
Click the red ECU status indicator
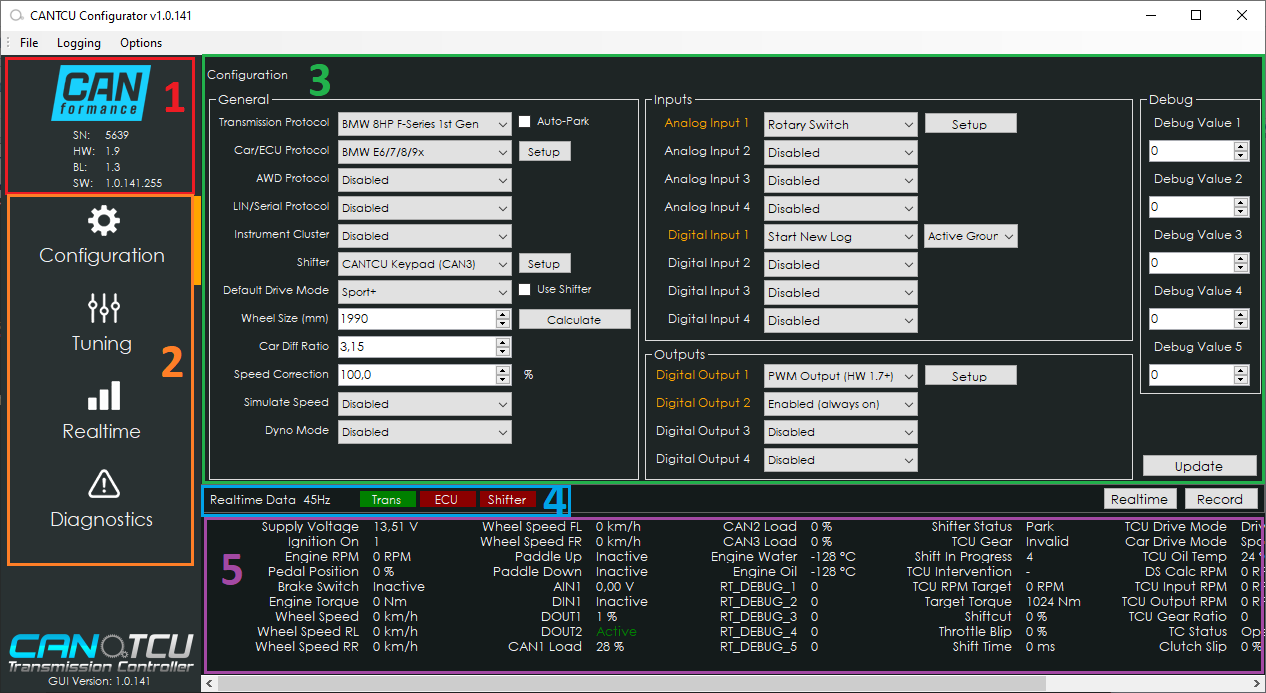pyautogui.click(x=445, y=500)
